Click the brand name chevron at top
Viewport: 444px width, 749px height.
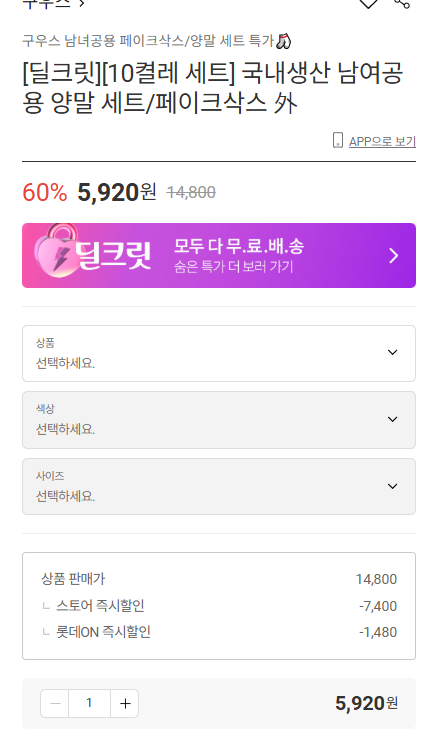coord(82,3)
